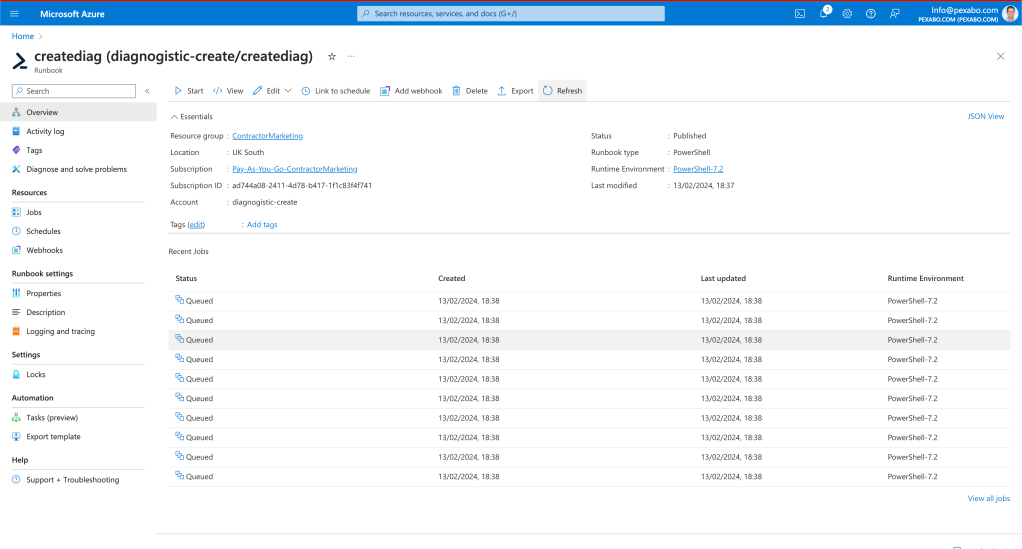The width and height of the screenshot is (1022, 549).
Task: Open the notifications bell
Action: (824, 14)
